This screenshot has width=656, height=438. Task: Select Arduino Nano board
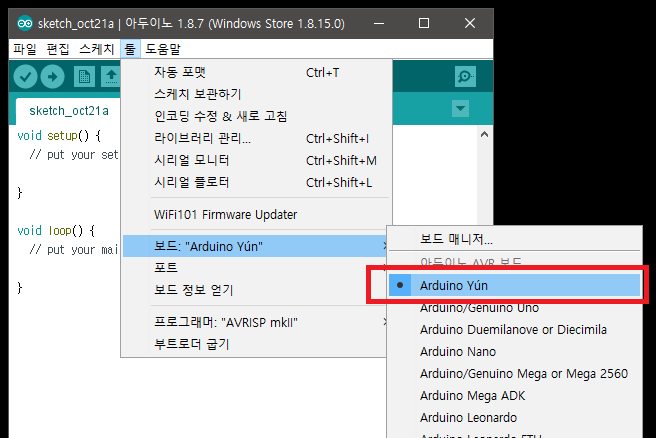514,351
